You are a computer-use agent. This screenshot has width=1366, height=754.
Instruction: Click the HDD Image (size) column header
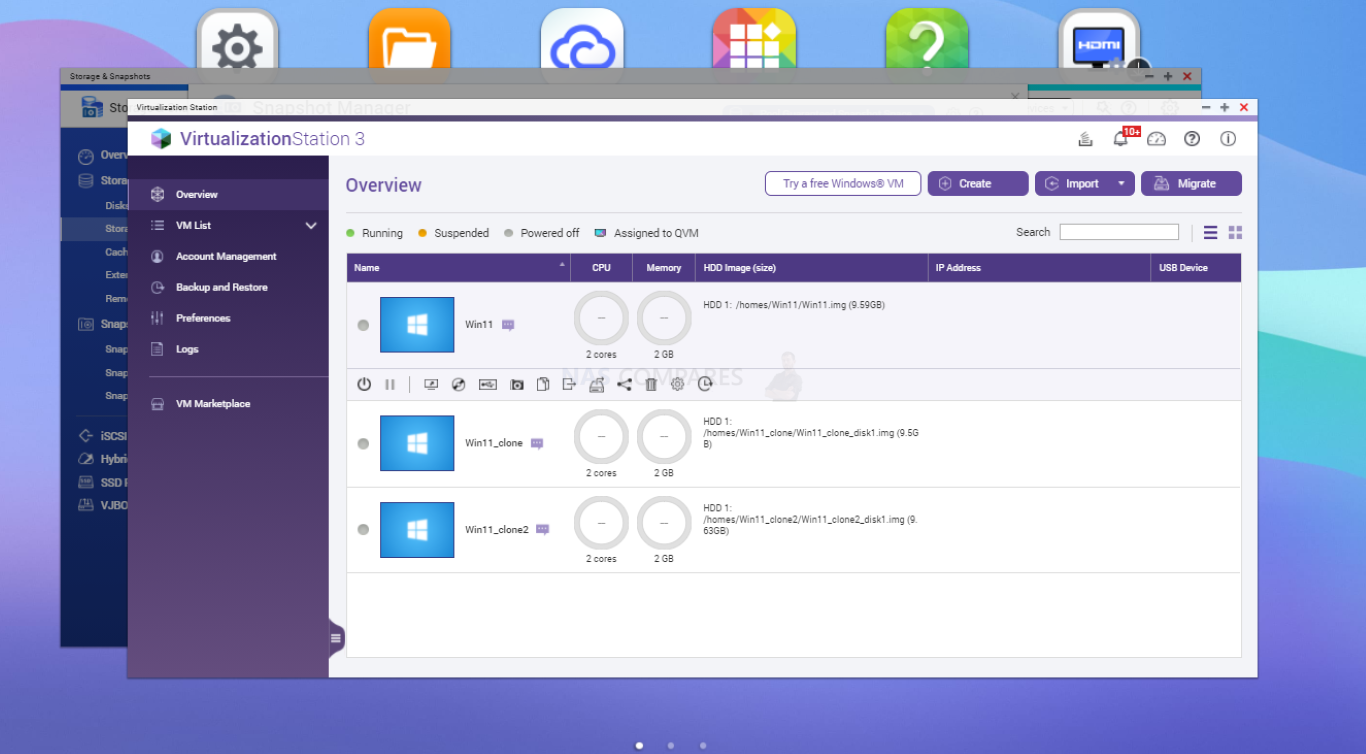pyautogui.click(x=812, y=268)
